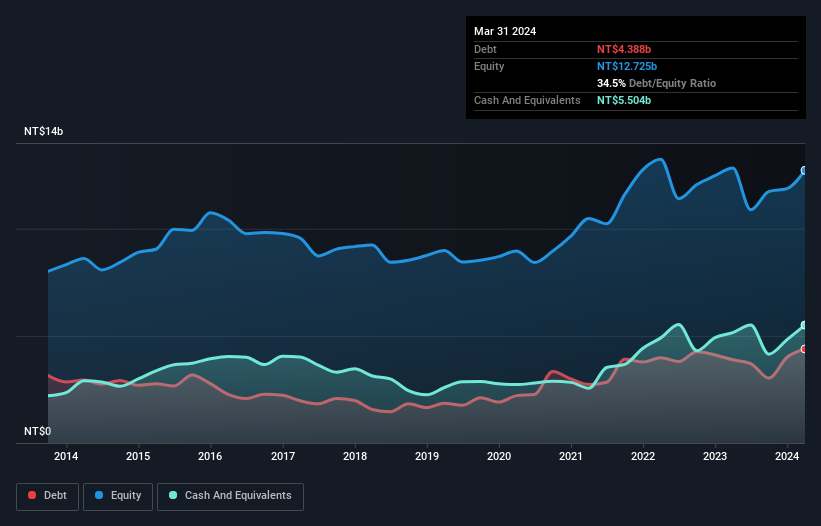
Task: Toggle Cash And Equivalents legend button
Action: tap(230, 496)
